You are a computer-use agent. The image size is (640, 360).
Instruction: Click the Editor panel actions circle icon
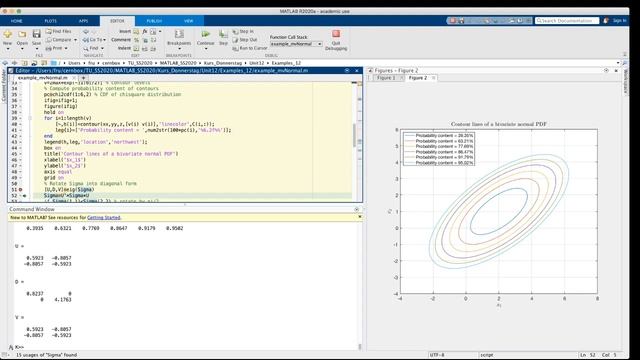point(347,71)
